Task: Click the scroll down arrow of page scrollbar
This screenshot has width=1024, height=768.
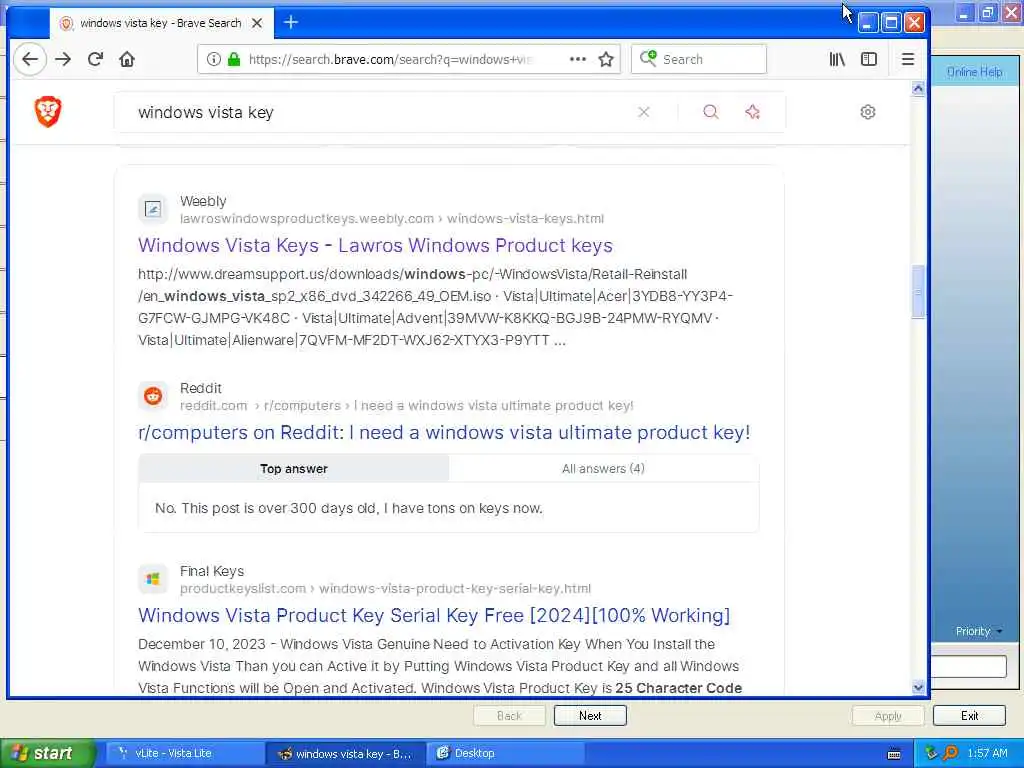Action: pos(918,687)
